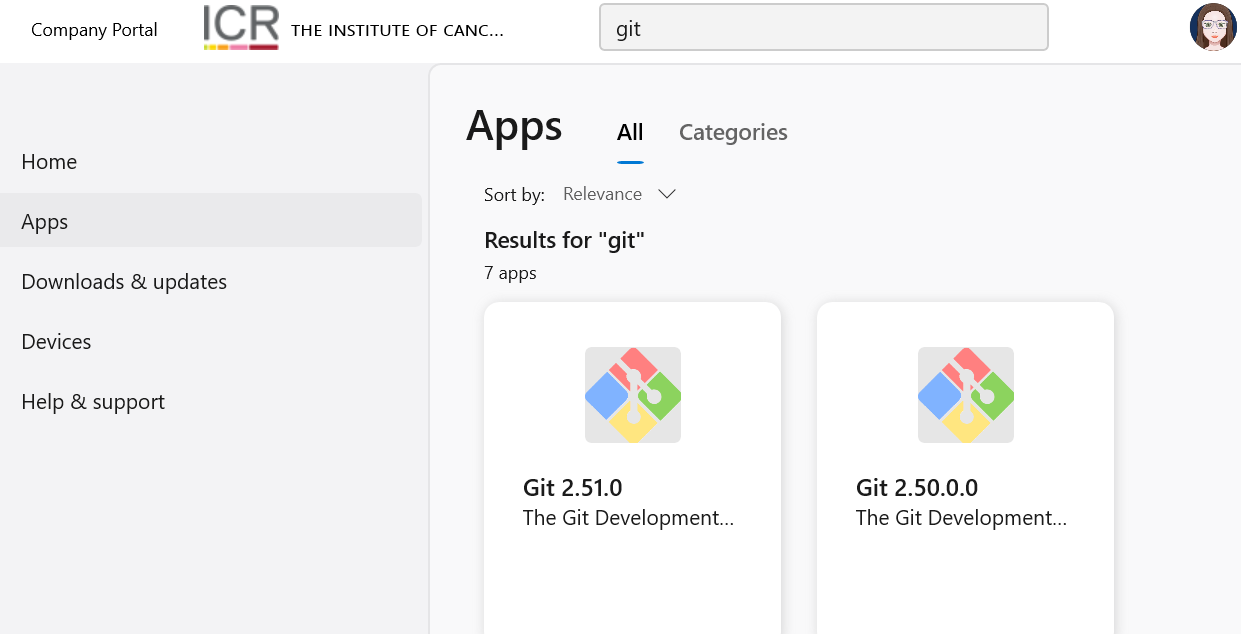Click in the search box containing "git"

[823, 27]
